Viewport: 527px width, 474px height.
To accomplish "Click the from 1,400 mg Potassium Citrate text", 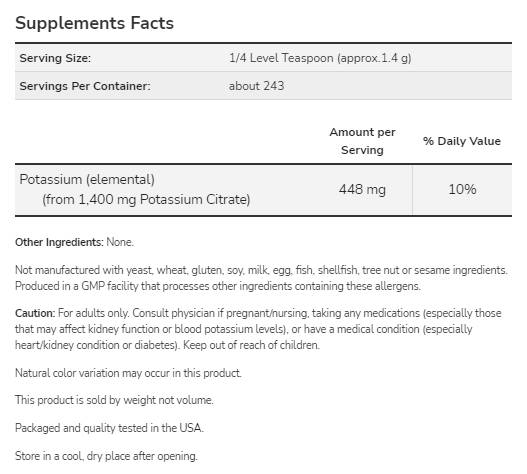I will click(146, 199).
